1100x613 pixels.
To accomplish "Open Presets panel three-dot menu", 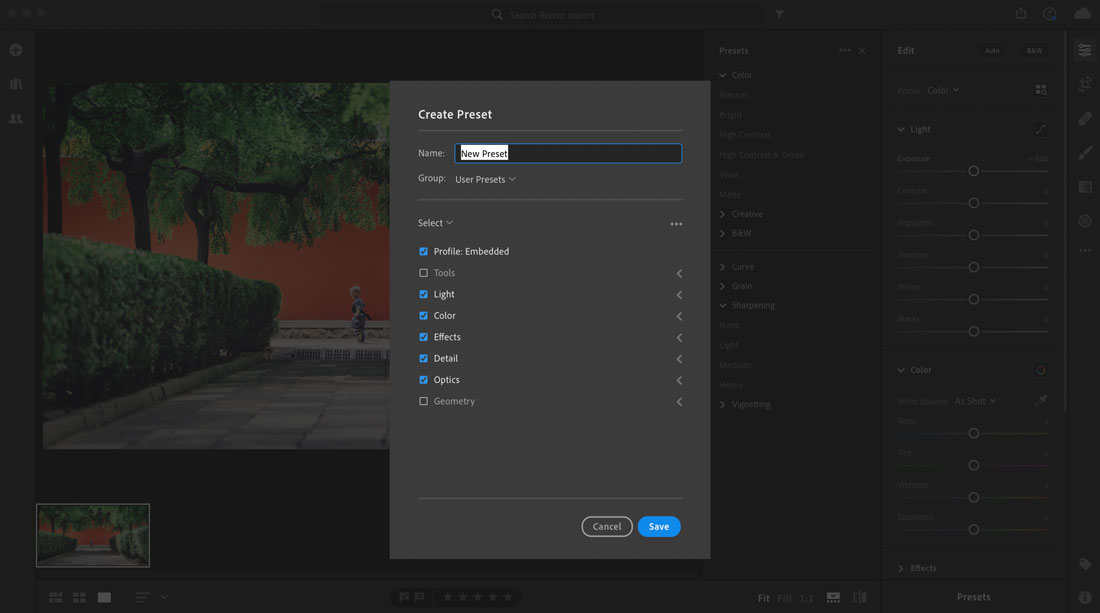I will click(845, 50).
